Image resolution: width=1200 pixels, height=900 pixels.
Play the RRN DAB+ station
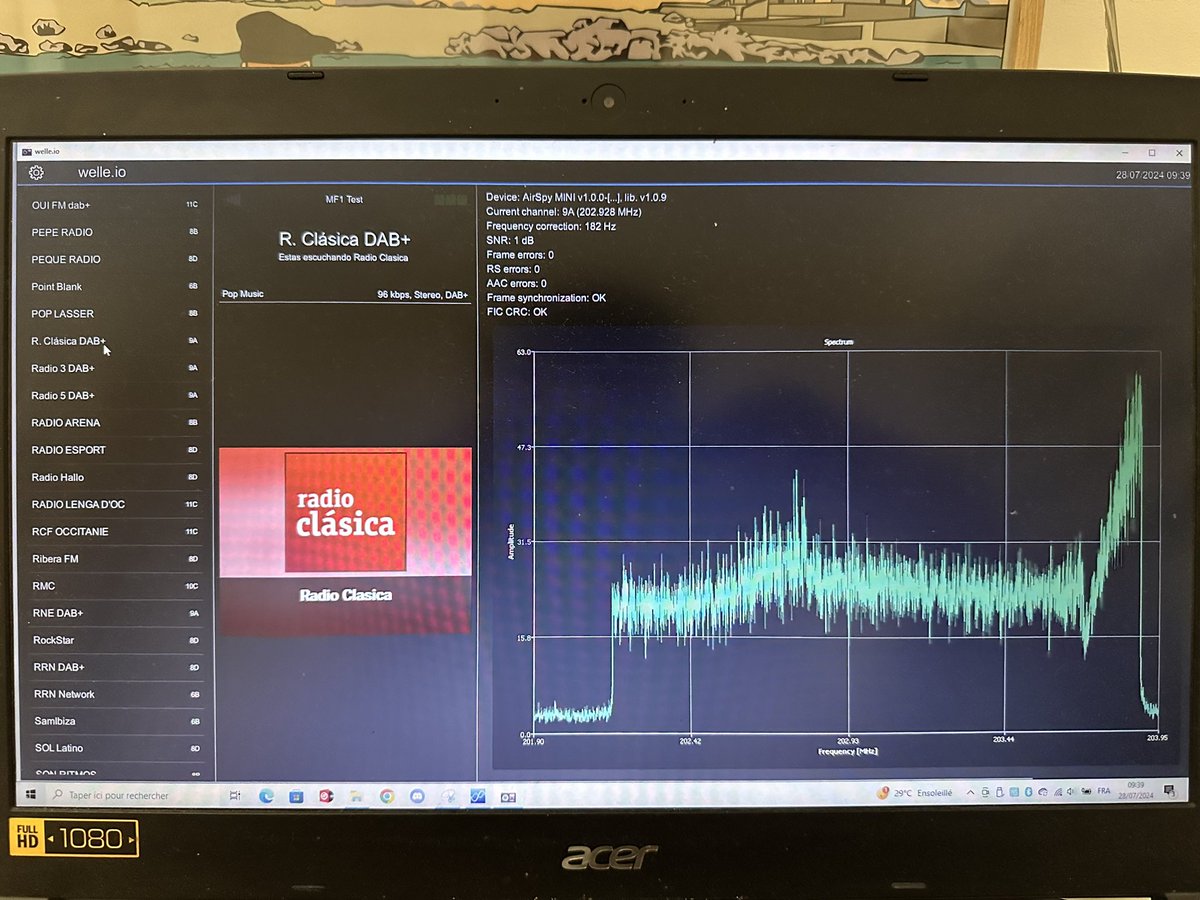116,667
